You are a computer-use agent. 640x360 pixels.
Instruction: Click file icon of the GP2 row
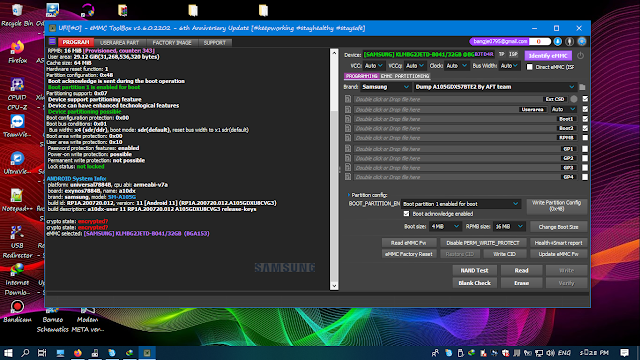pos(348,158)
